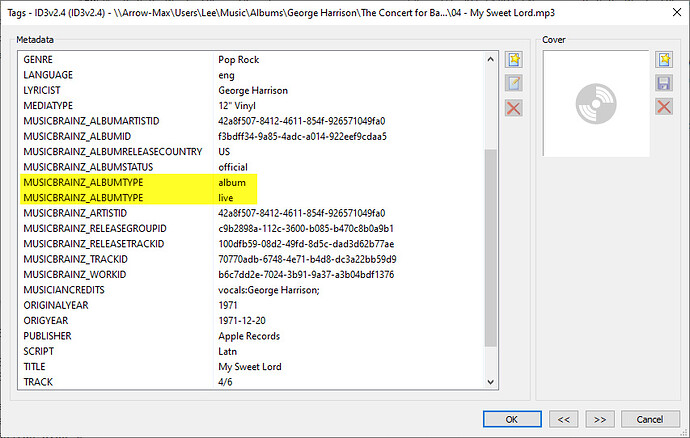Select the MUSICBRAINZ_ALBUMSTATUS row
Image resolution: width=690 pixels, height=438 pixels.
tap(251, 167)
